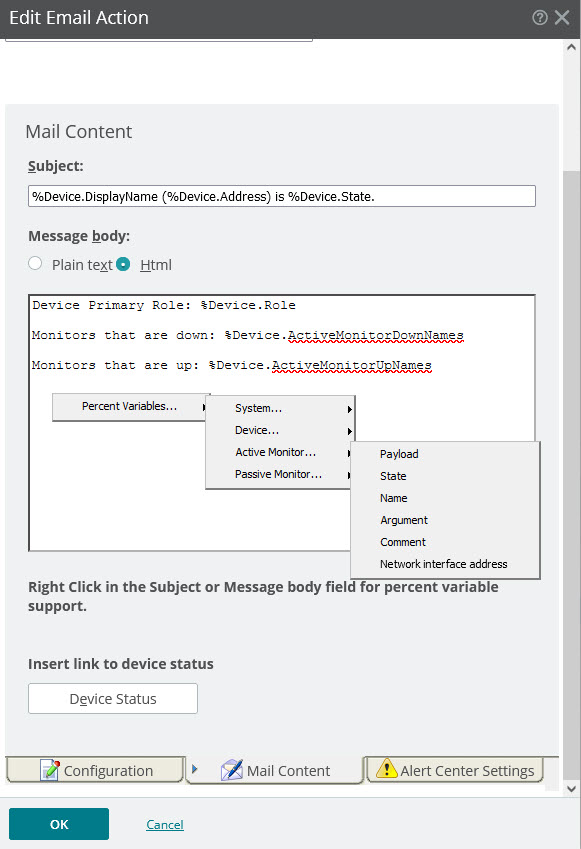Click the Cancel link

coord(165,825)
